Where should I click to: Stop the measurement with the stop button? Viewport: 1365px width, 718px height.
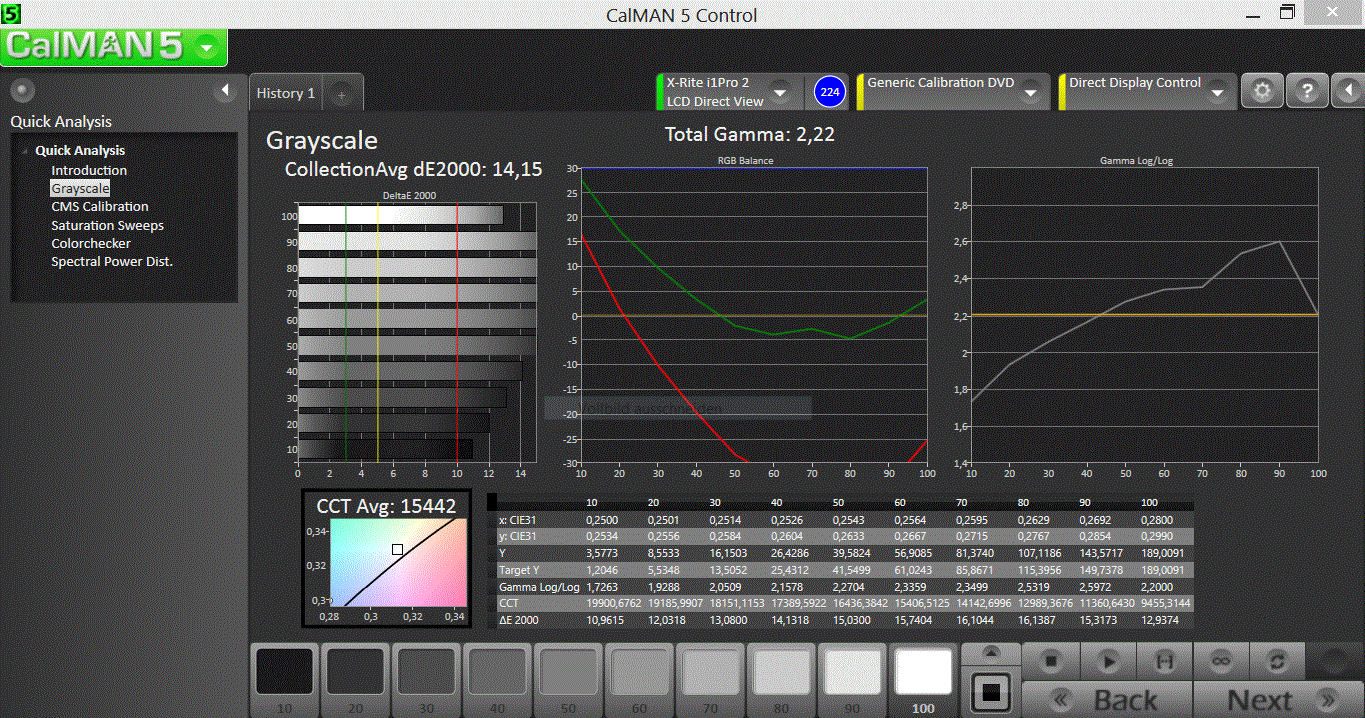click(x=1051, y=661)
